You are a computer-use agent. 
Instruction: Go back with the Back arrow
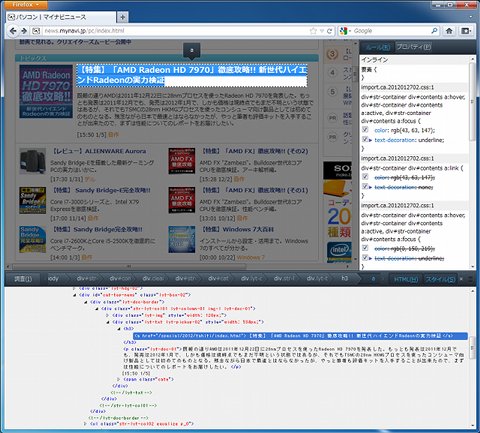[x=13, y=31]
